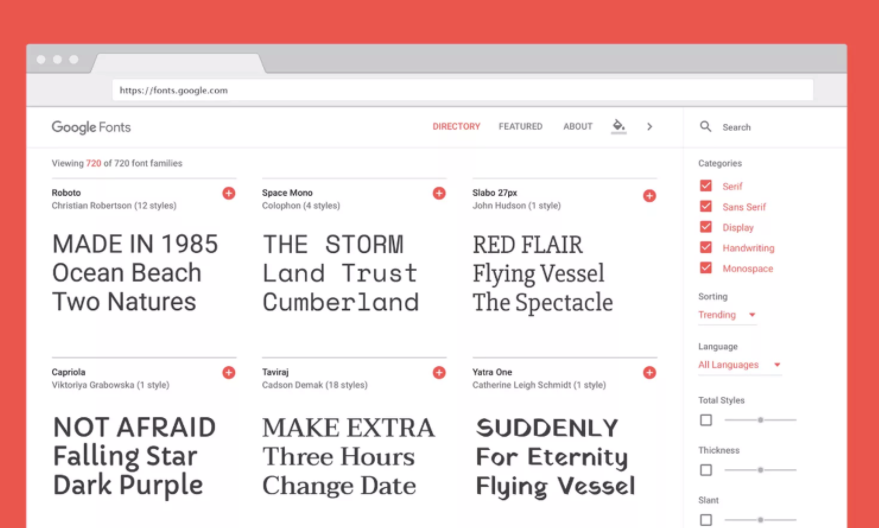Click the Categories heading
The height and width of the screenshot is (528, 879).
tap(720, 163)
